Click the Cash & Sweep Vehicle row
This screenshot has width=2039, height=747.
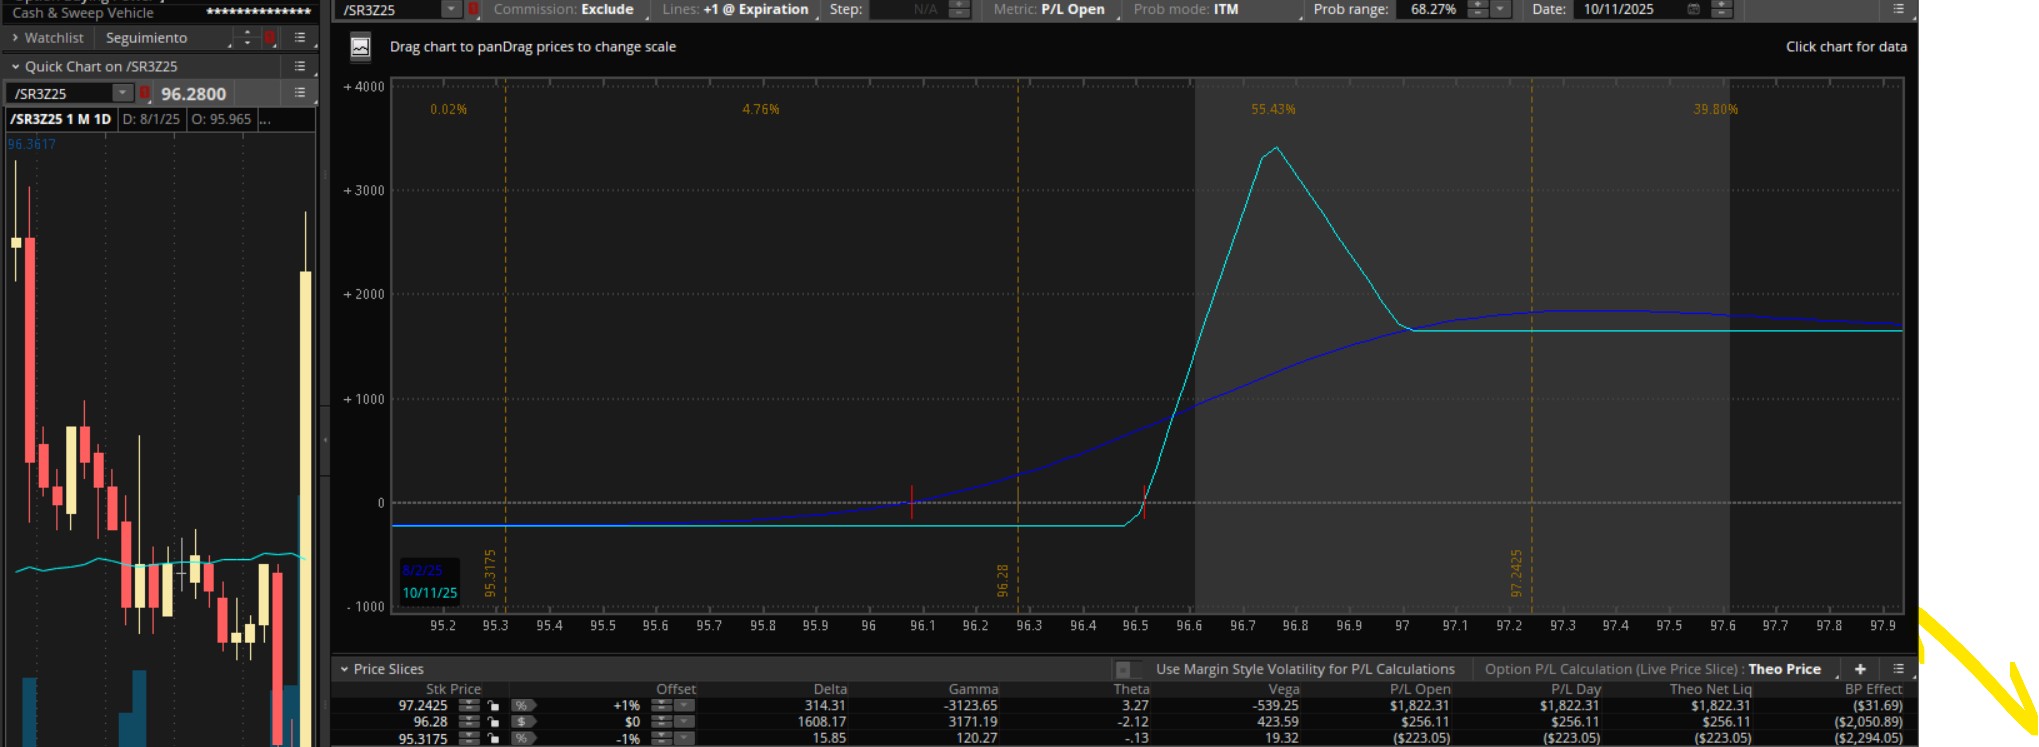click(160, 12)
